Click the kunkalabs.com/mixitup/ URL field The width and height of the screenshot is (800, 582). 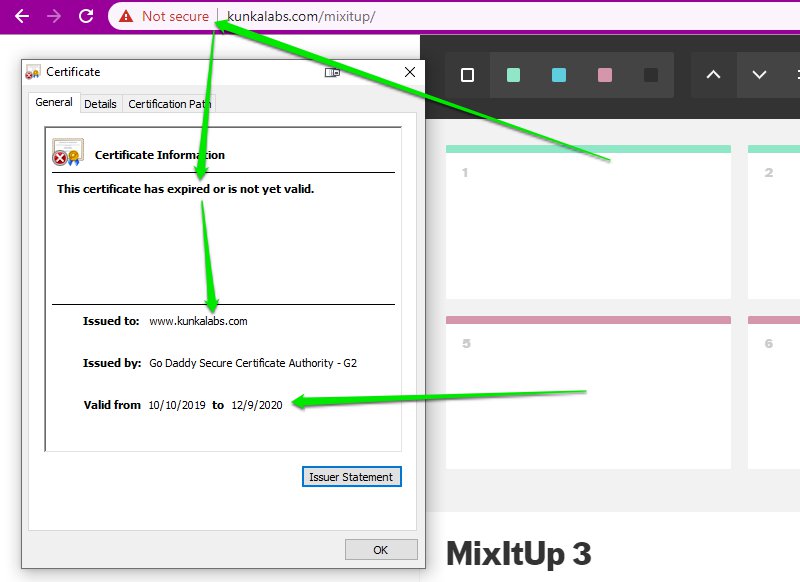pos(301,16)
